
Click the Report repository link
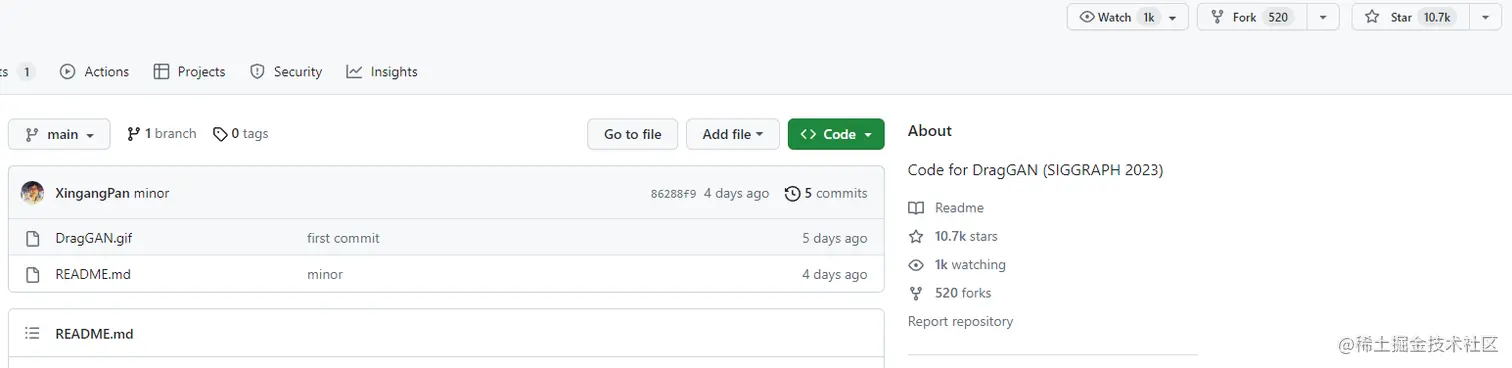pyautogui.click(x=960, y=322)
